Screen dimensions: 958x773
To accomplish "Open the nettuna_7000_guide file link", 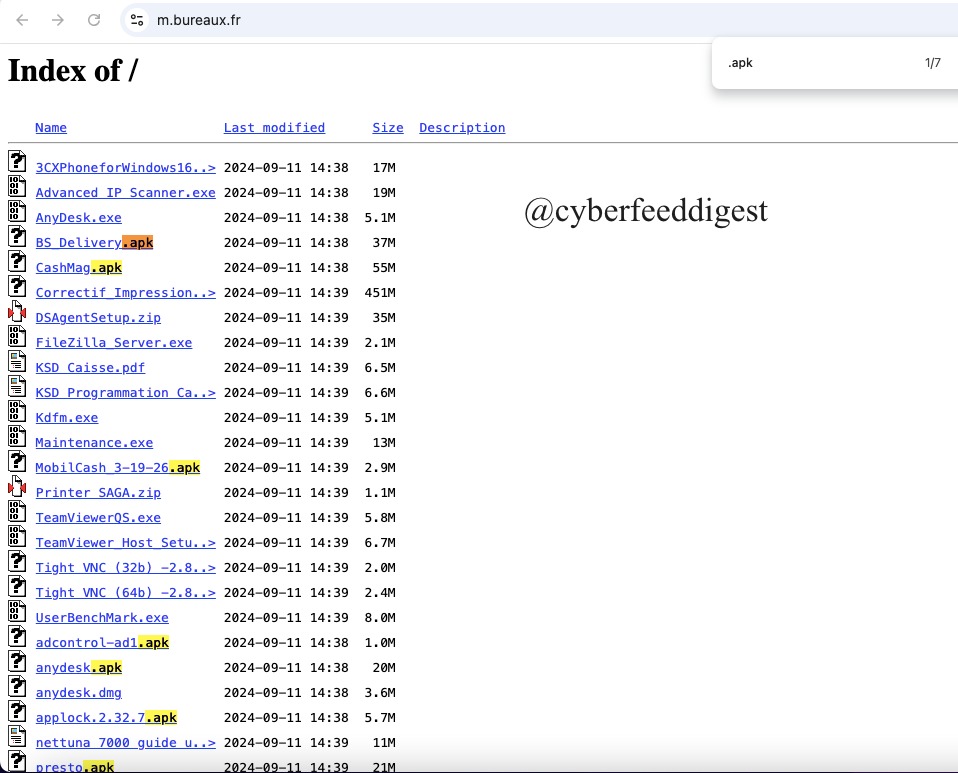I will coord(125,743).
